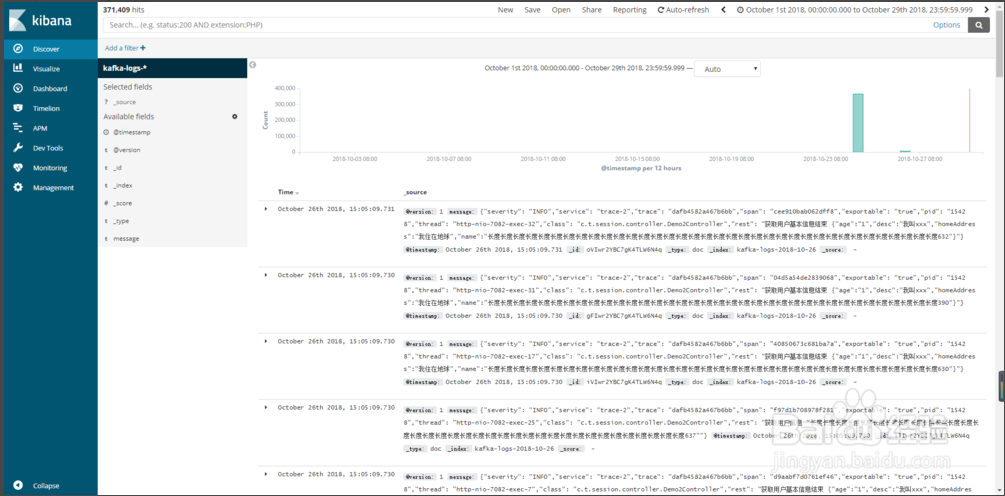Click the Auto-refresh option
The height and width of the screenshot is (496, 1005).
[683, 10]
